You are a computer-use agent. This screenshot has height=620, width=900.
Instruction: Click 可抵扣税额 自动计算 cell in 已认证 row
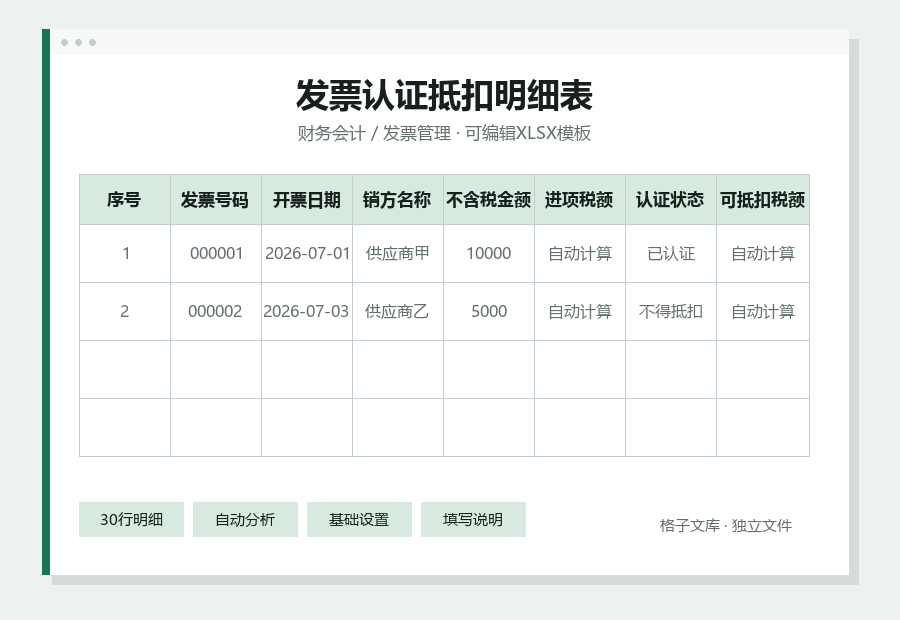[763, 254]
